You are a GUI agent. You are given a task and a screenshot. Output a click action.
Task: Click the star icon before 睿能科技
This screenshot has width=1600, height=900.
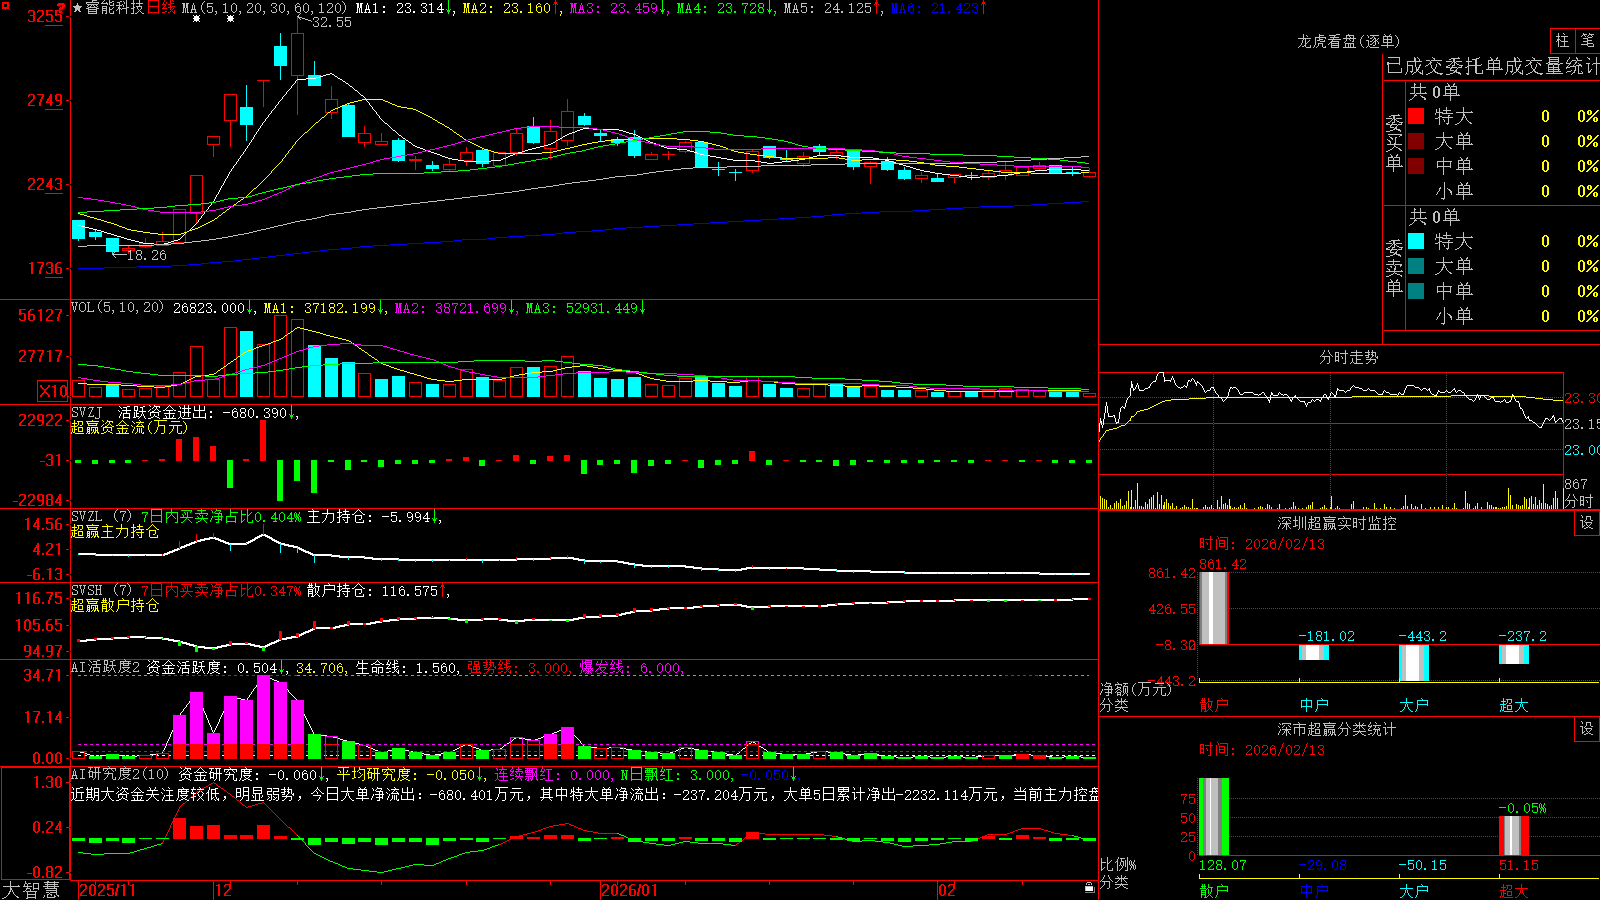click(78, 8)
